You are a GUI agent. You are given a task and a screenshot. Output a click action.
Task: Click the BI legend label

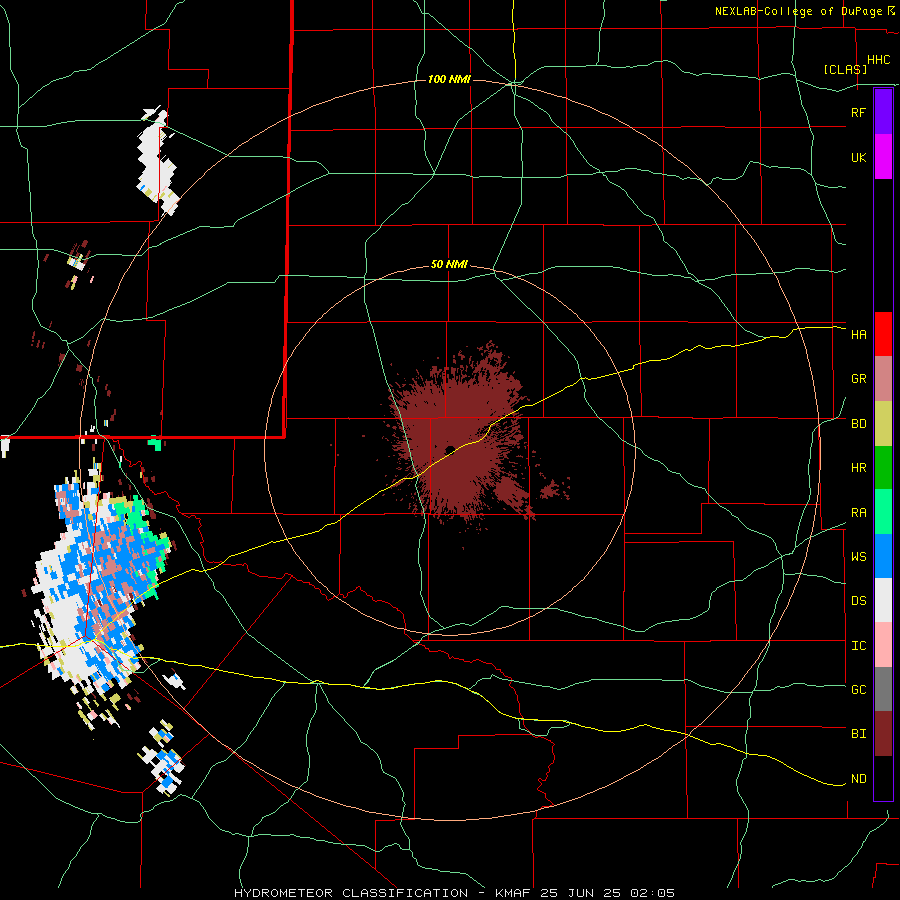point(858,734)
